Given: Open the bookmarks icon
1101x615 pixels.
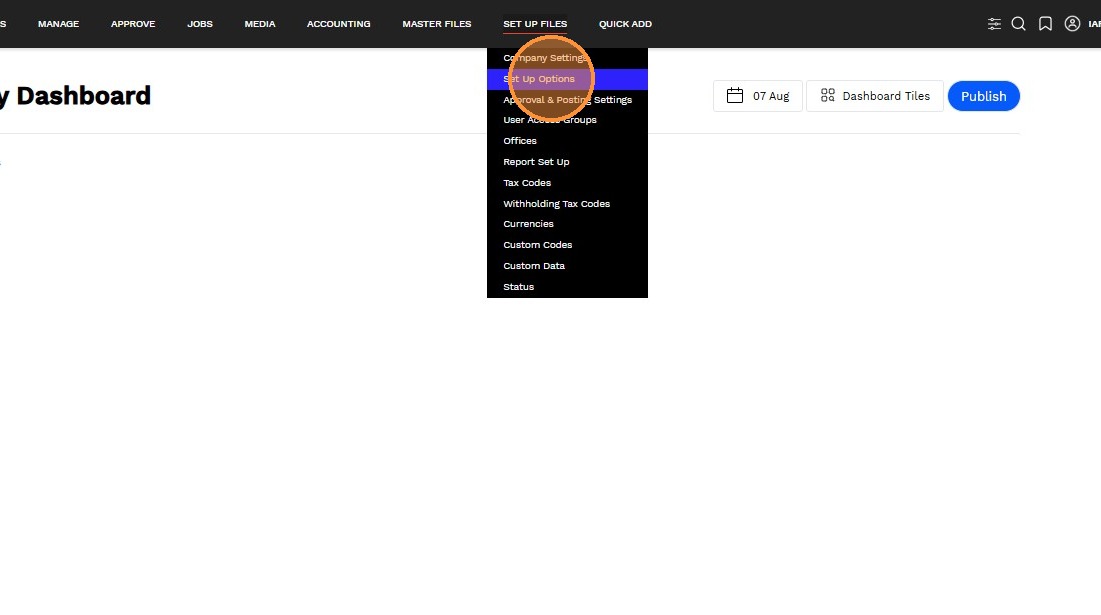Looking at the screenshot, I should click(x=1045, y=24).
